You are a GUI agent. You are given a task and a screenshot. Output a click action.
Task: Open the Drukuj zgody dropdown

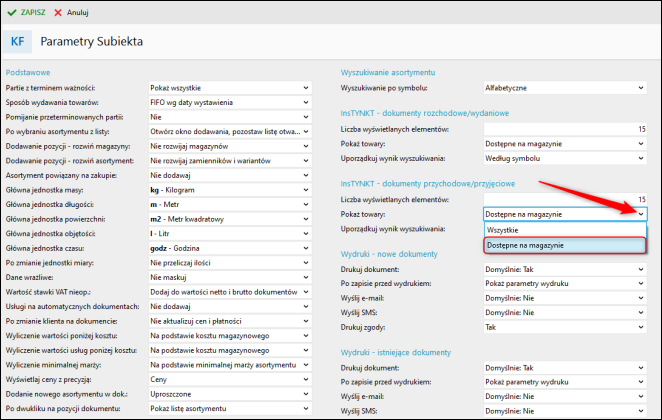pos(565,327)
